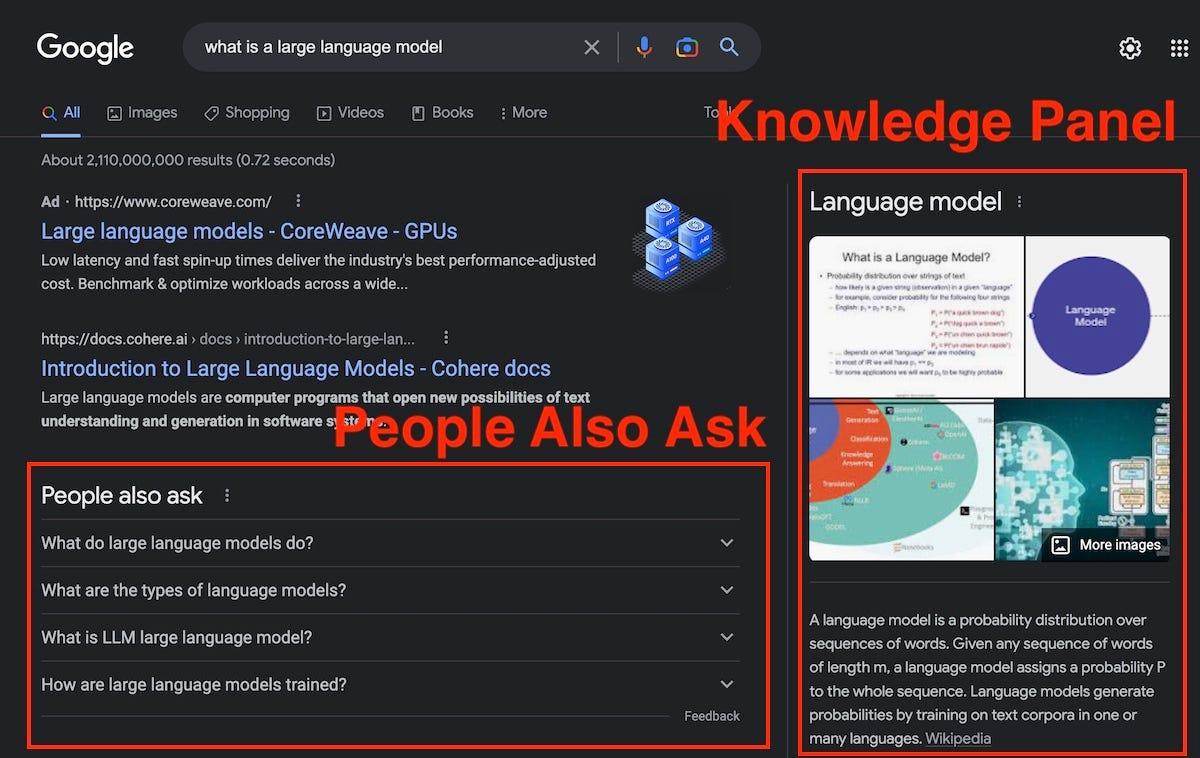
Task: Open Google settings gear
Action: click(1130, 48)
